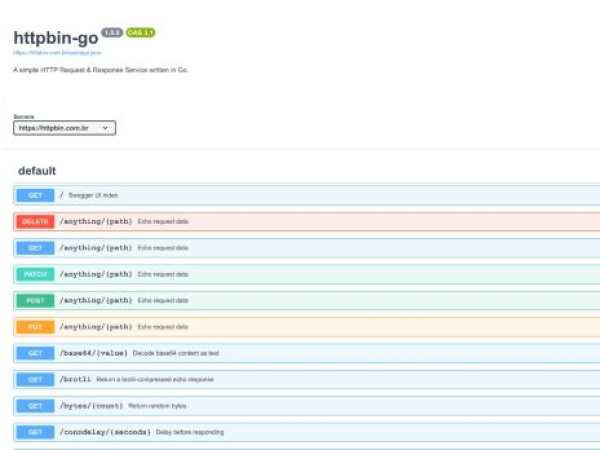Open the Servers dropdown for httpbin.com.br

64,128
